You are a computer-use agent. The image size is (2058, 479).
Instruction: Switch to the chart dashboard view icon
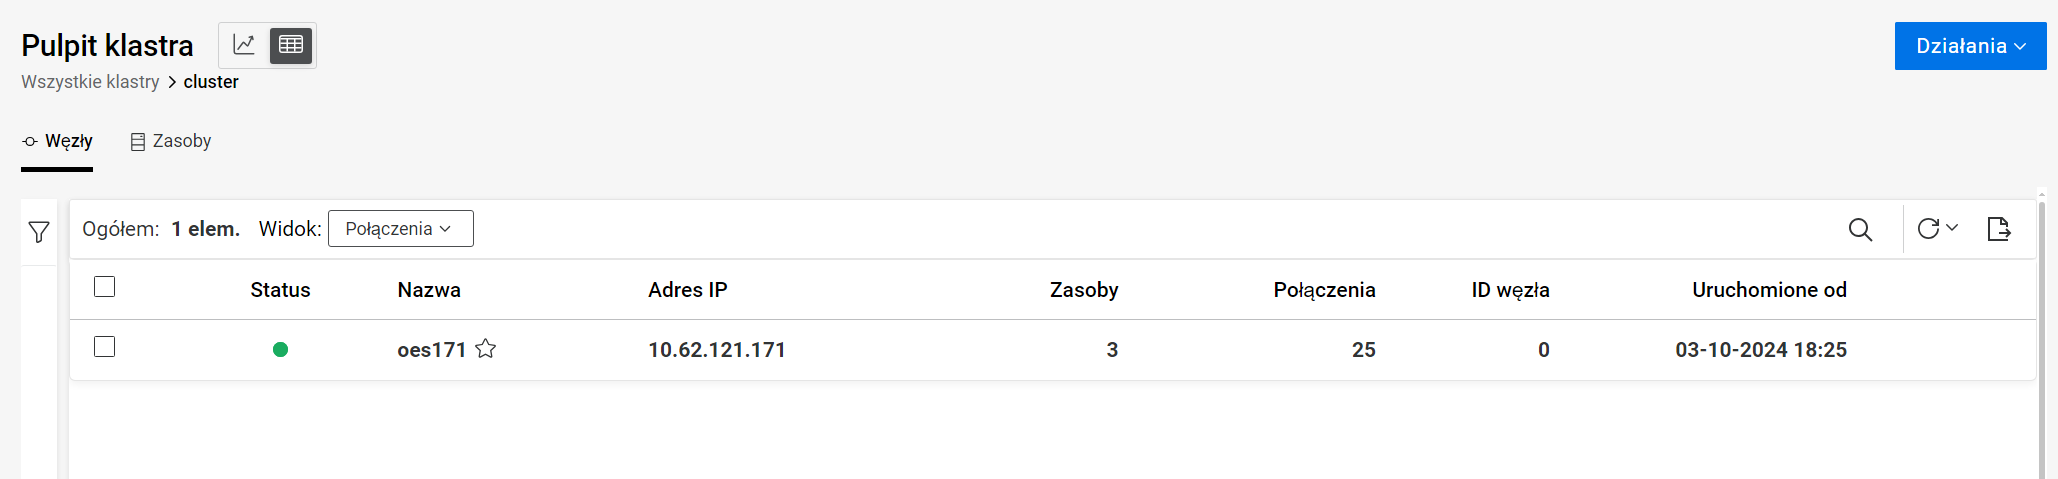pyautogui.click(x=244, y=45)
